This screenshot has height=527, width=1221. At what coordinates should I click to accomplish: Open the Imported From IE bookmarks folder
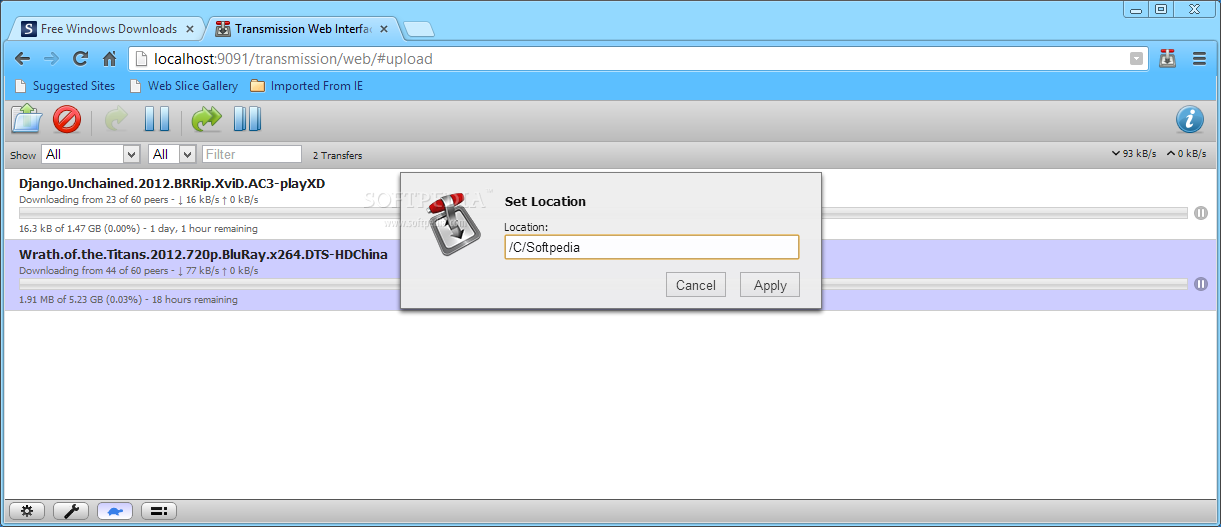click(x=307, y=86)
